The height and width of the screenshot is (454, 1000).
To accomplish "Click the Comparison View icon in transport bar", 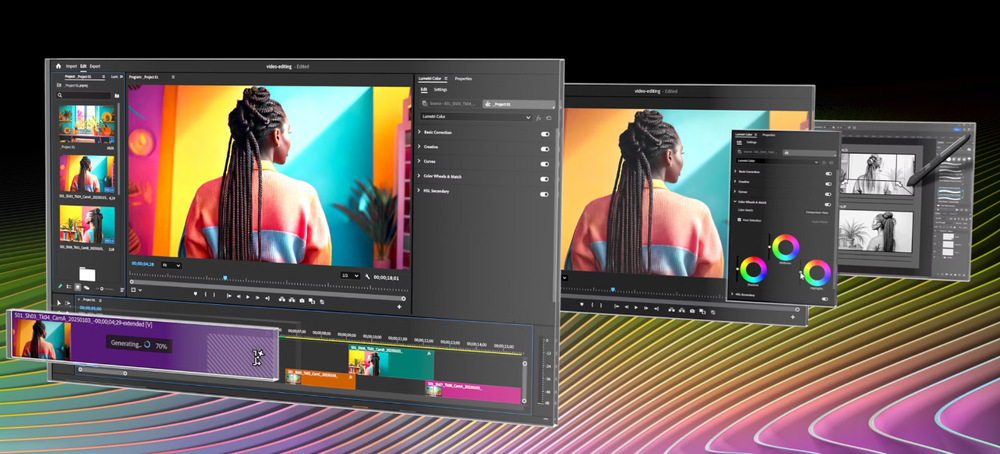I will tap(312, 301).
